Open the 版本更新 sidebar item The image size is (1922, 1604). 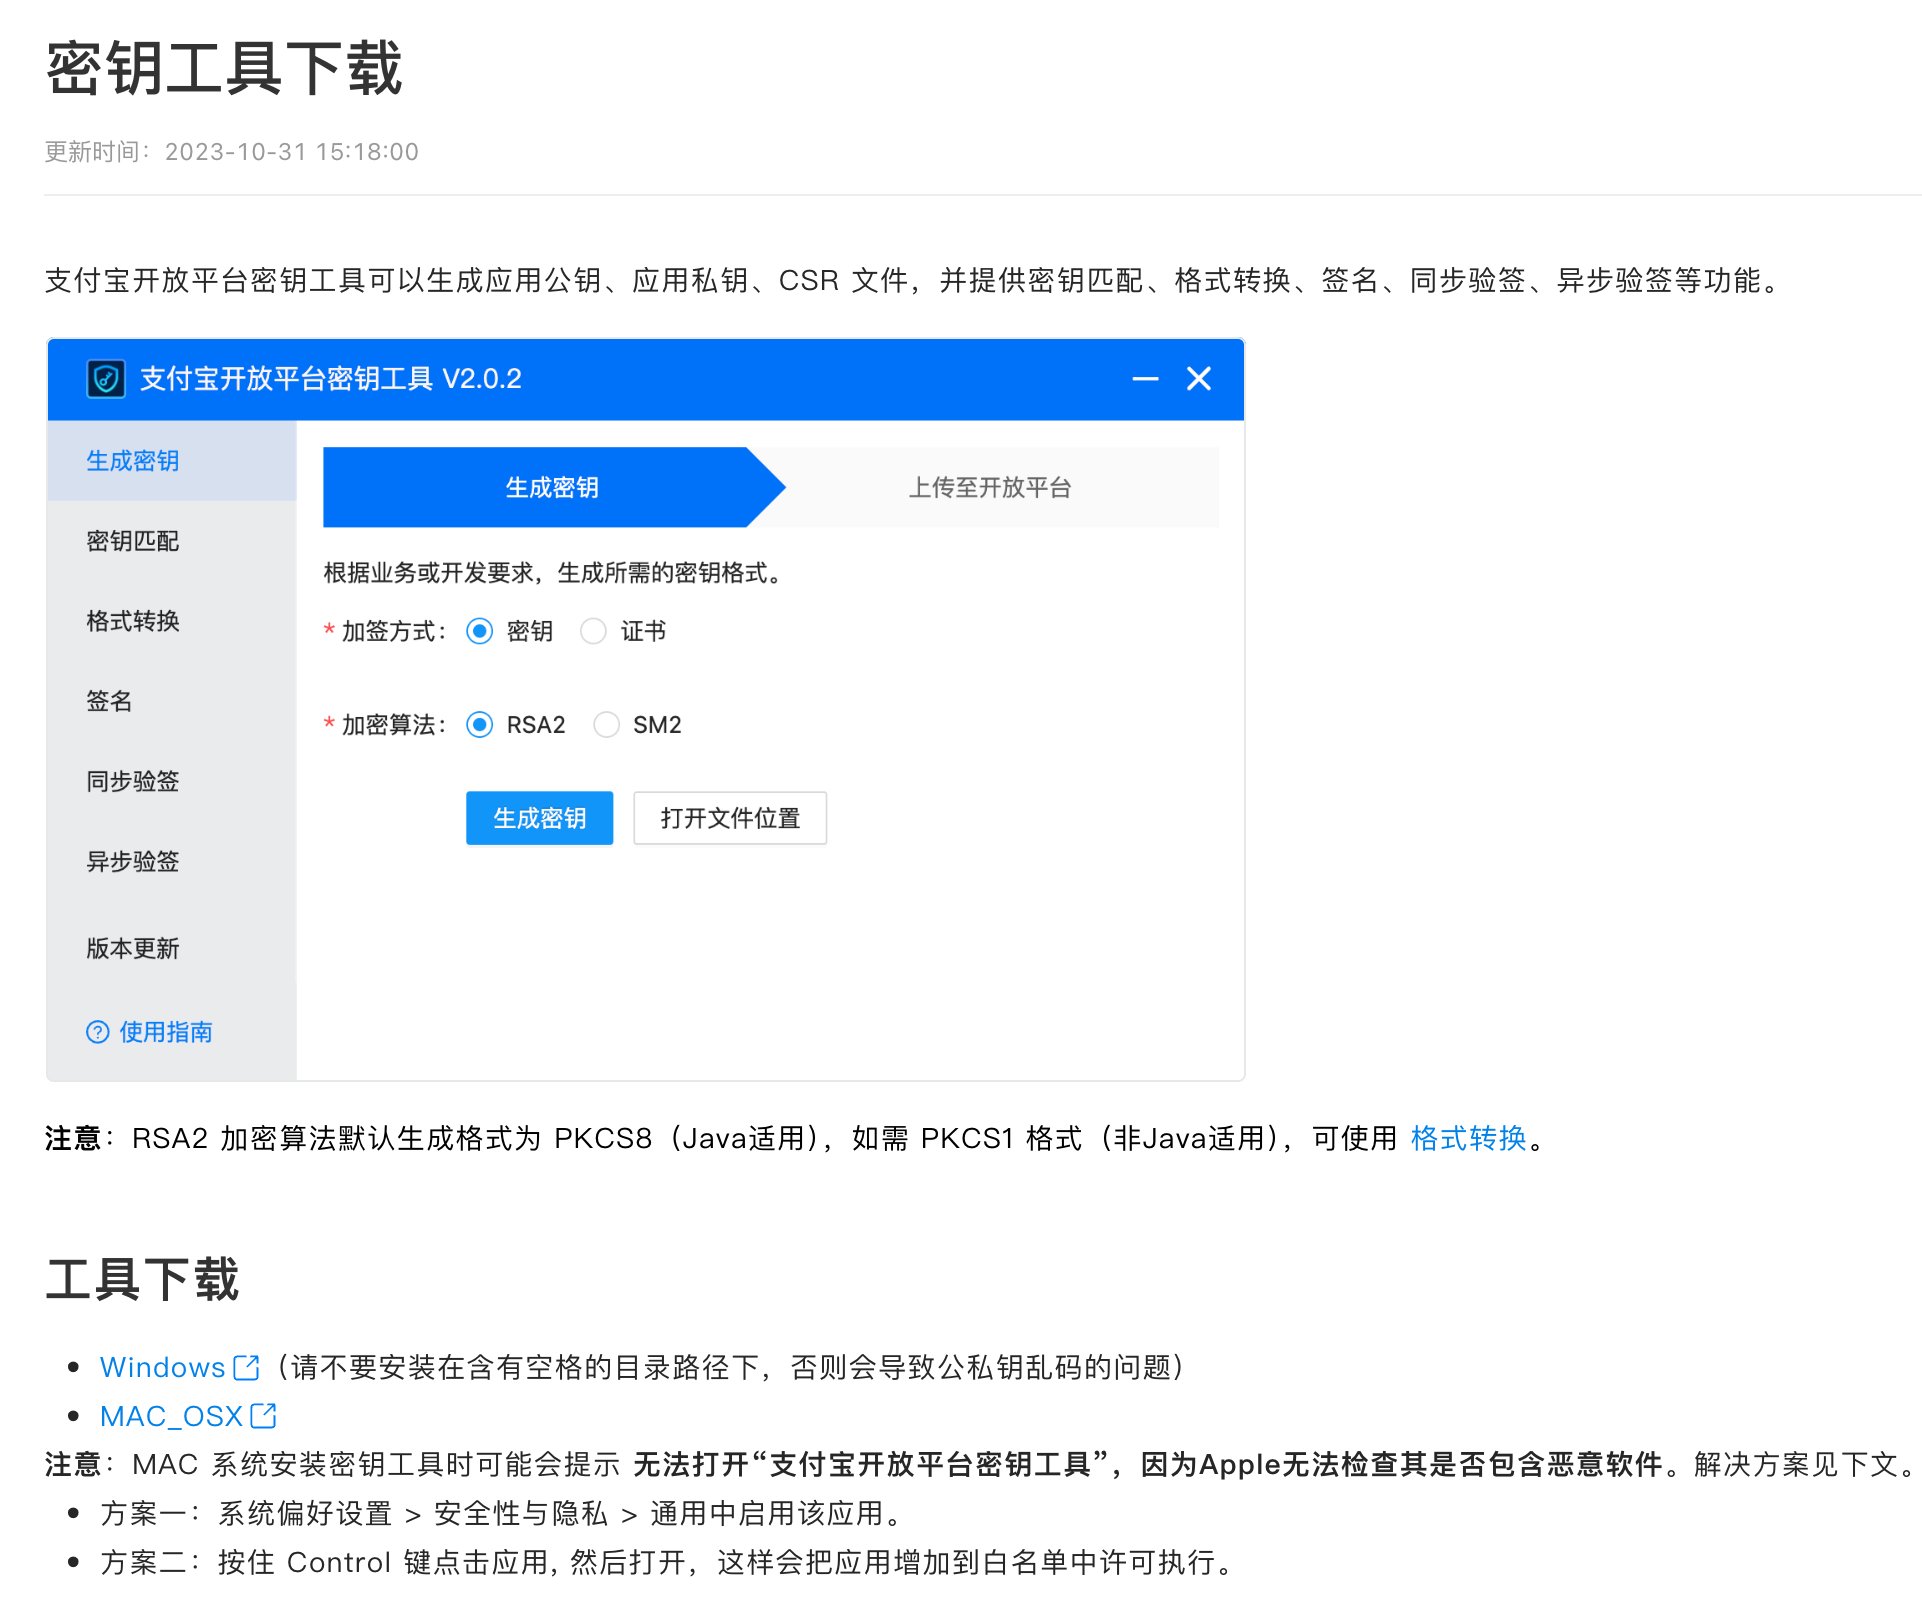click(x=133, y=948)
